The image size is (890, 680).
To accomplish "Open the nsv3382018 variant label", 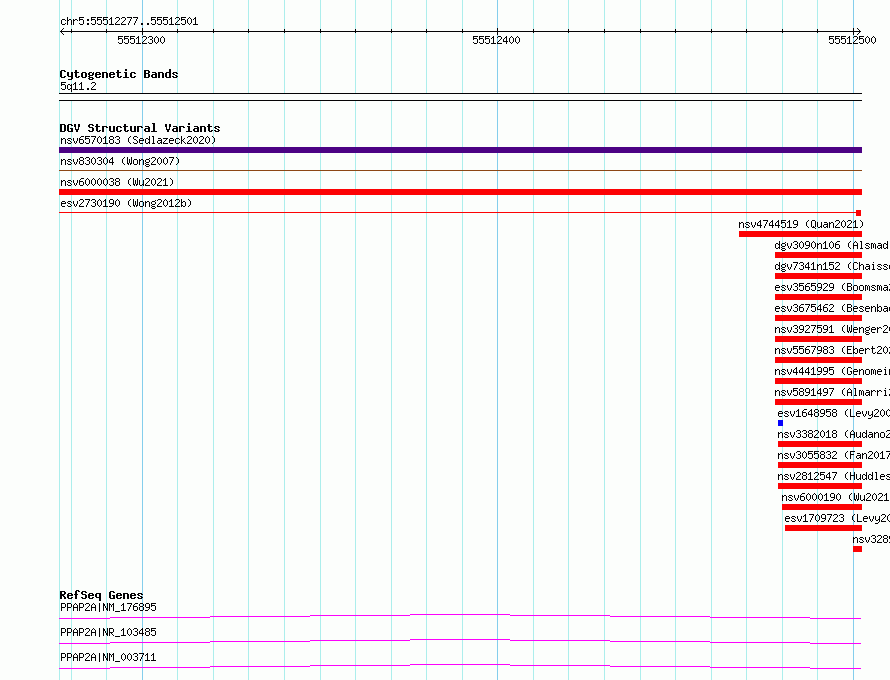I will point(833,434).
